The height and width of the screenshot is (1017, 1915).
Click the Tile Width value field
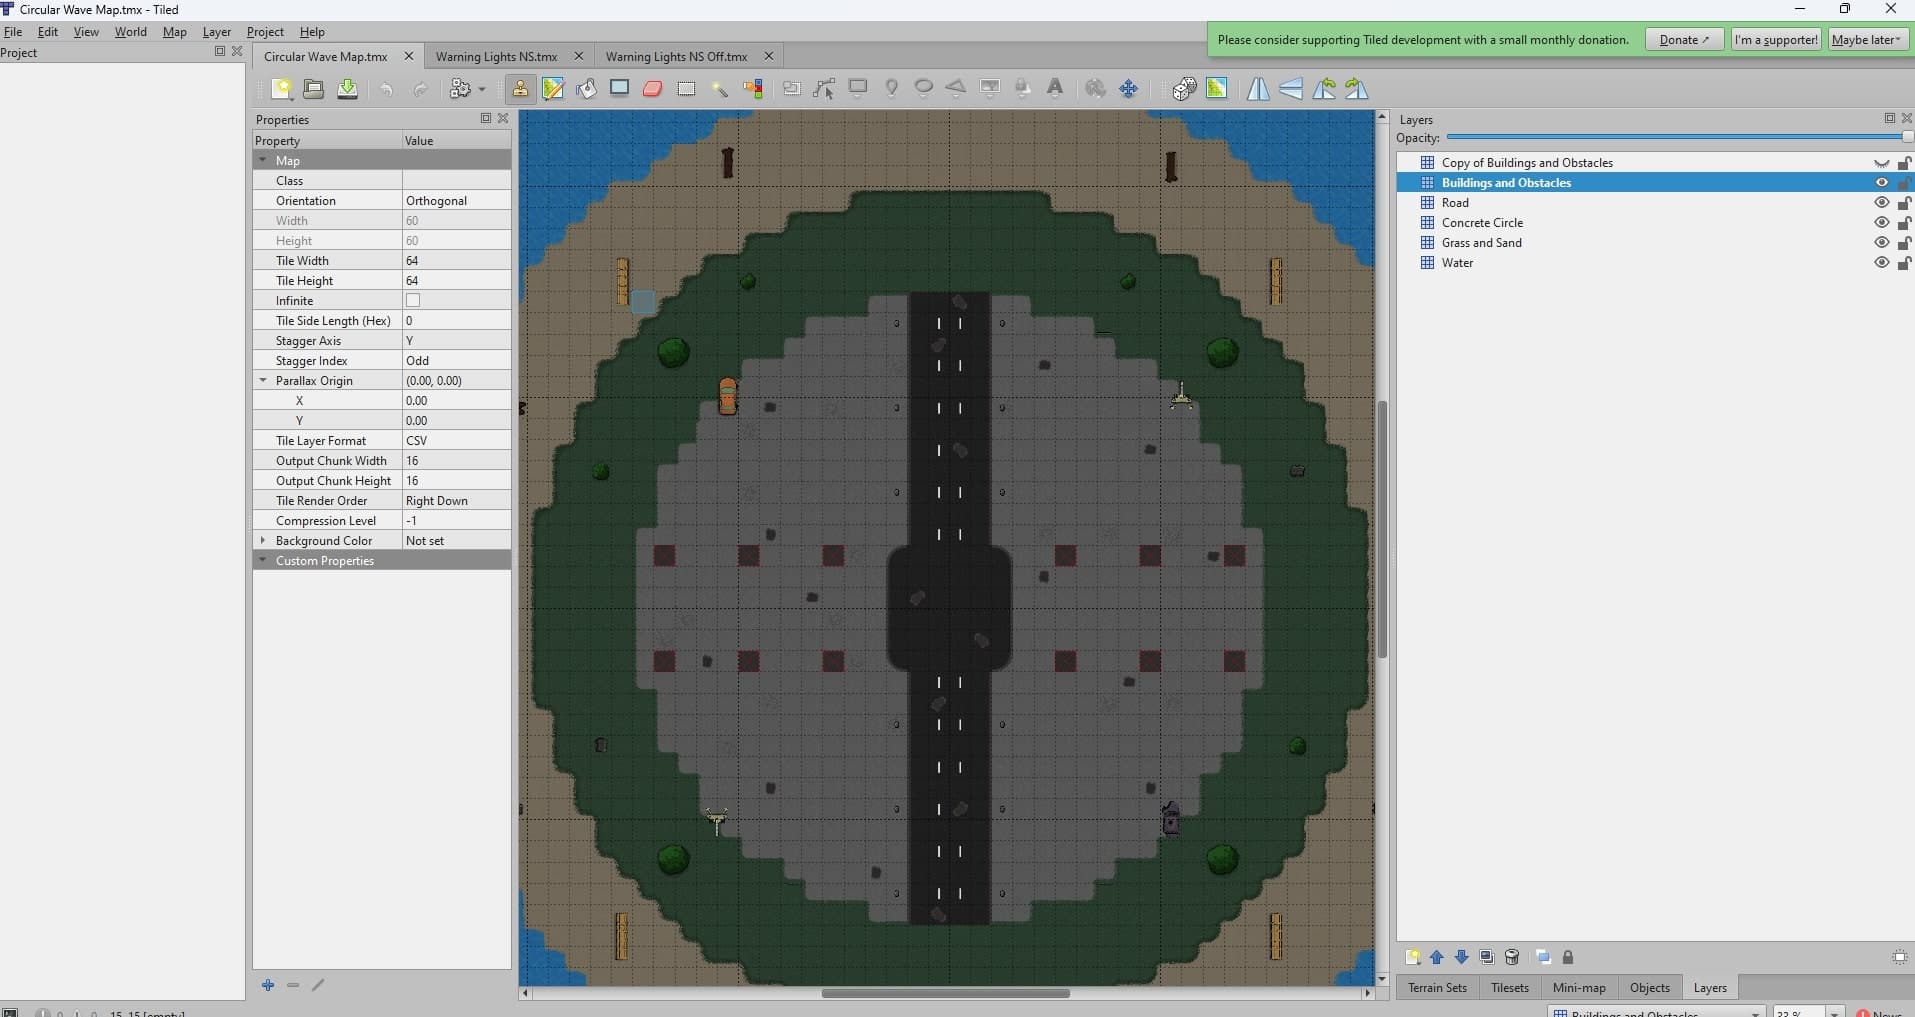pos(456,260)
